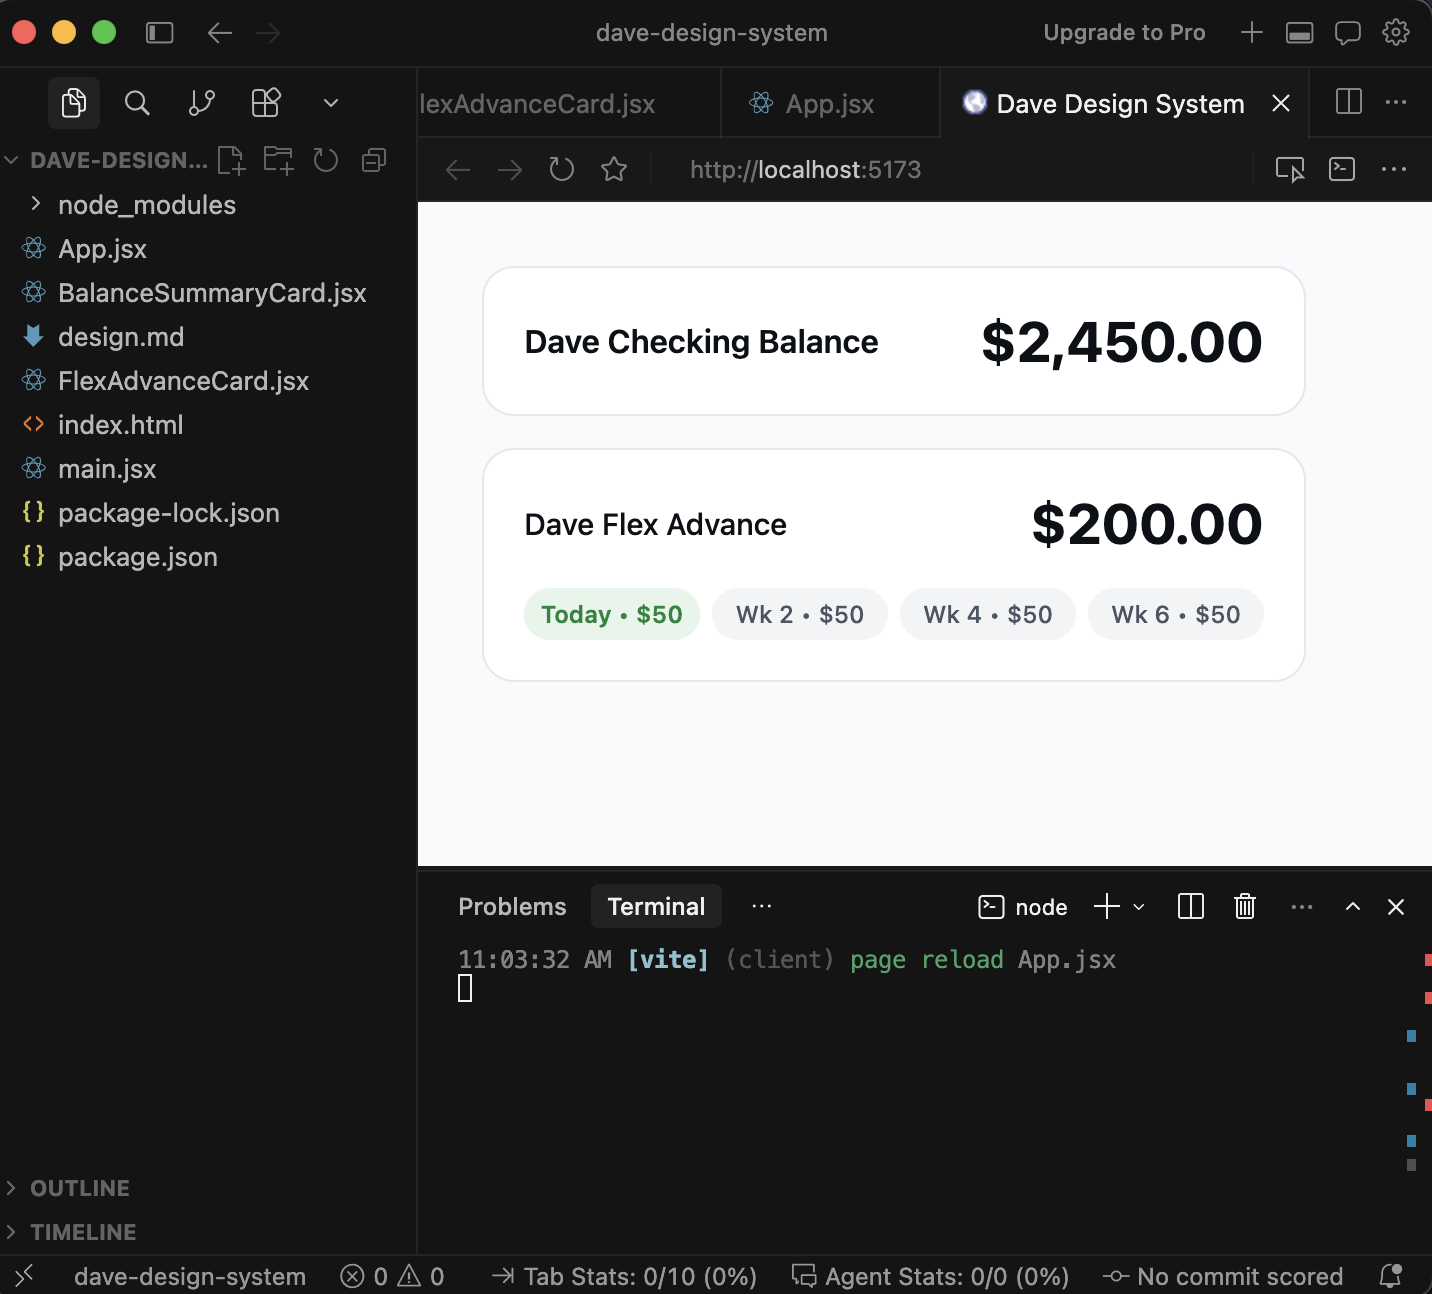
Task: Navigate back in the preview browser
Action: click(458, 170)
